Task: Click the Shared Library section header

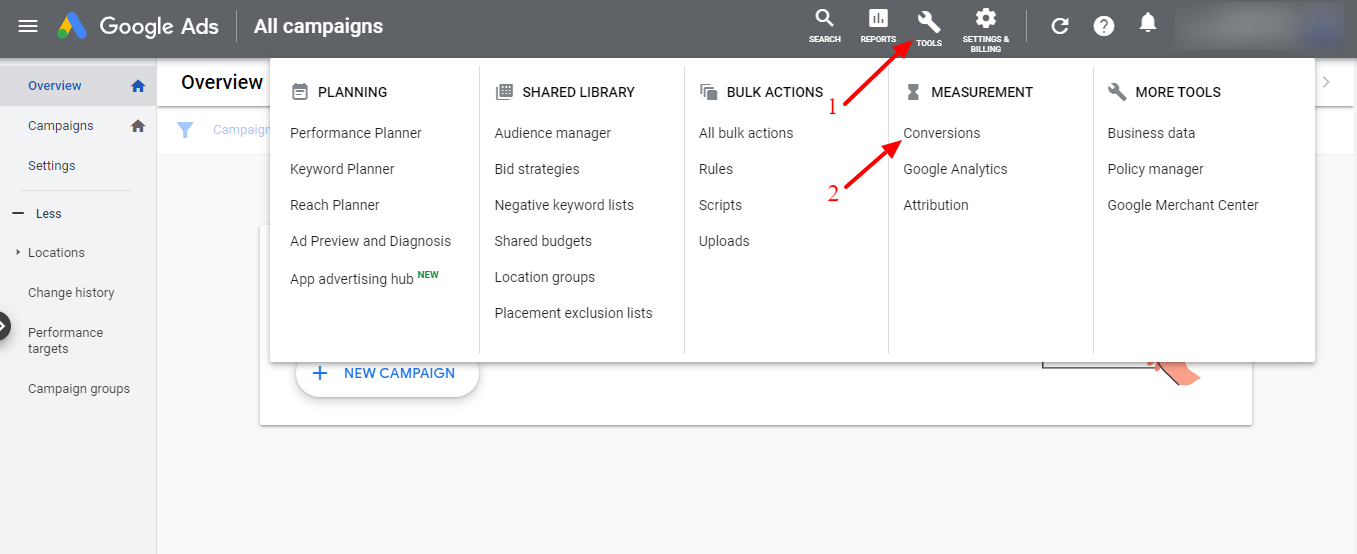Action: (565, 92)
